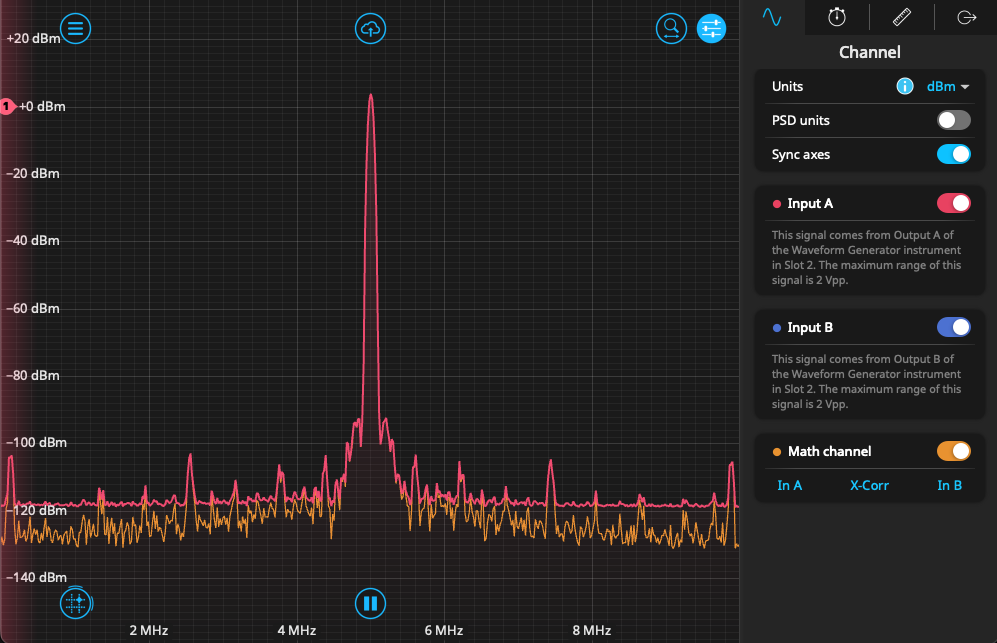Open the X-Corr math operation selector
This screenshot has height=643, width=997.
869,486
